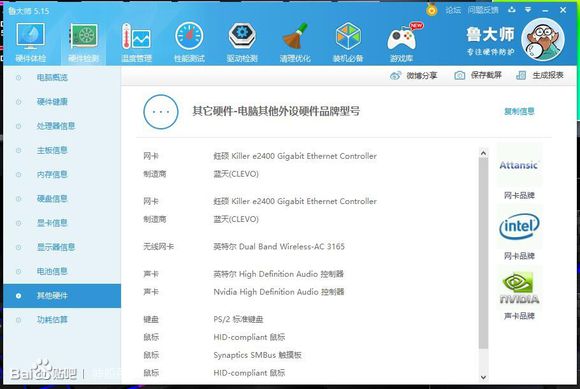Click 微博分享 share button text
This screenshot has height=389, width=580.
click(x=422, y=76)
